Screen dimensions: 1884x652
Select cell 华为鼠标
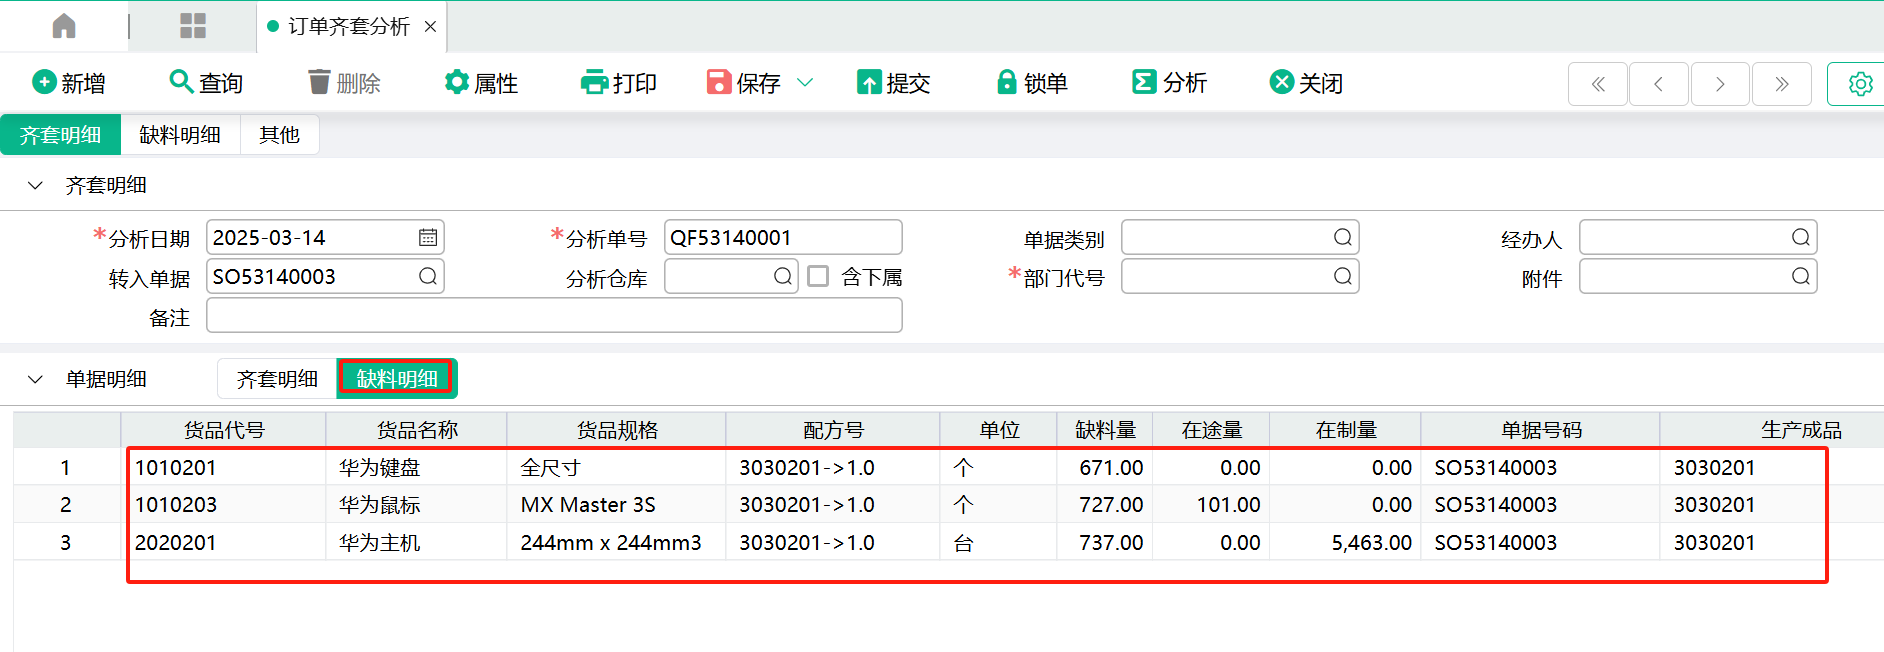click(x=416, y=505)
